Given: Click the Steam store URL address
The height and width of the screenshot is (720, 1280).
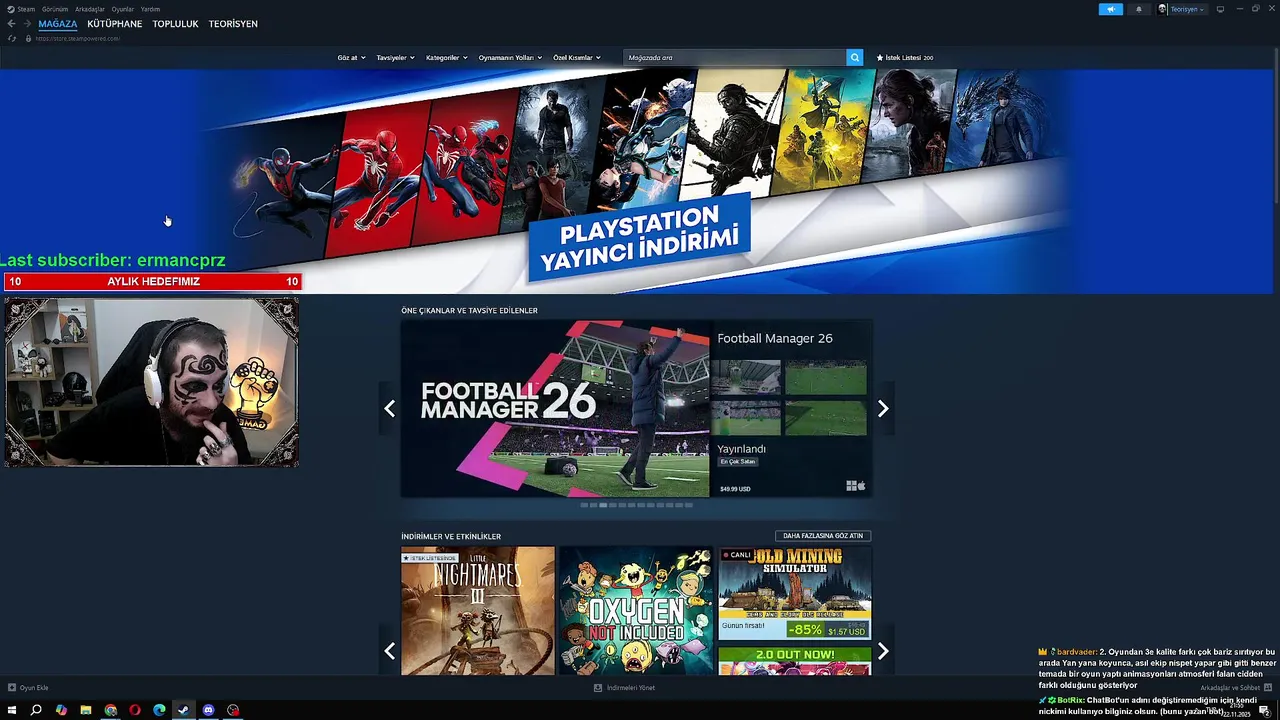Looking at the screenshot, I should [78, 38].
